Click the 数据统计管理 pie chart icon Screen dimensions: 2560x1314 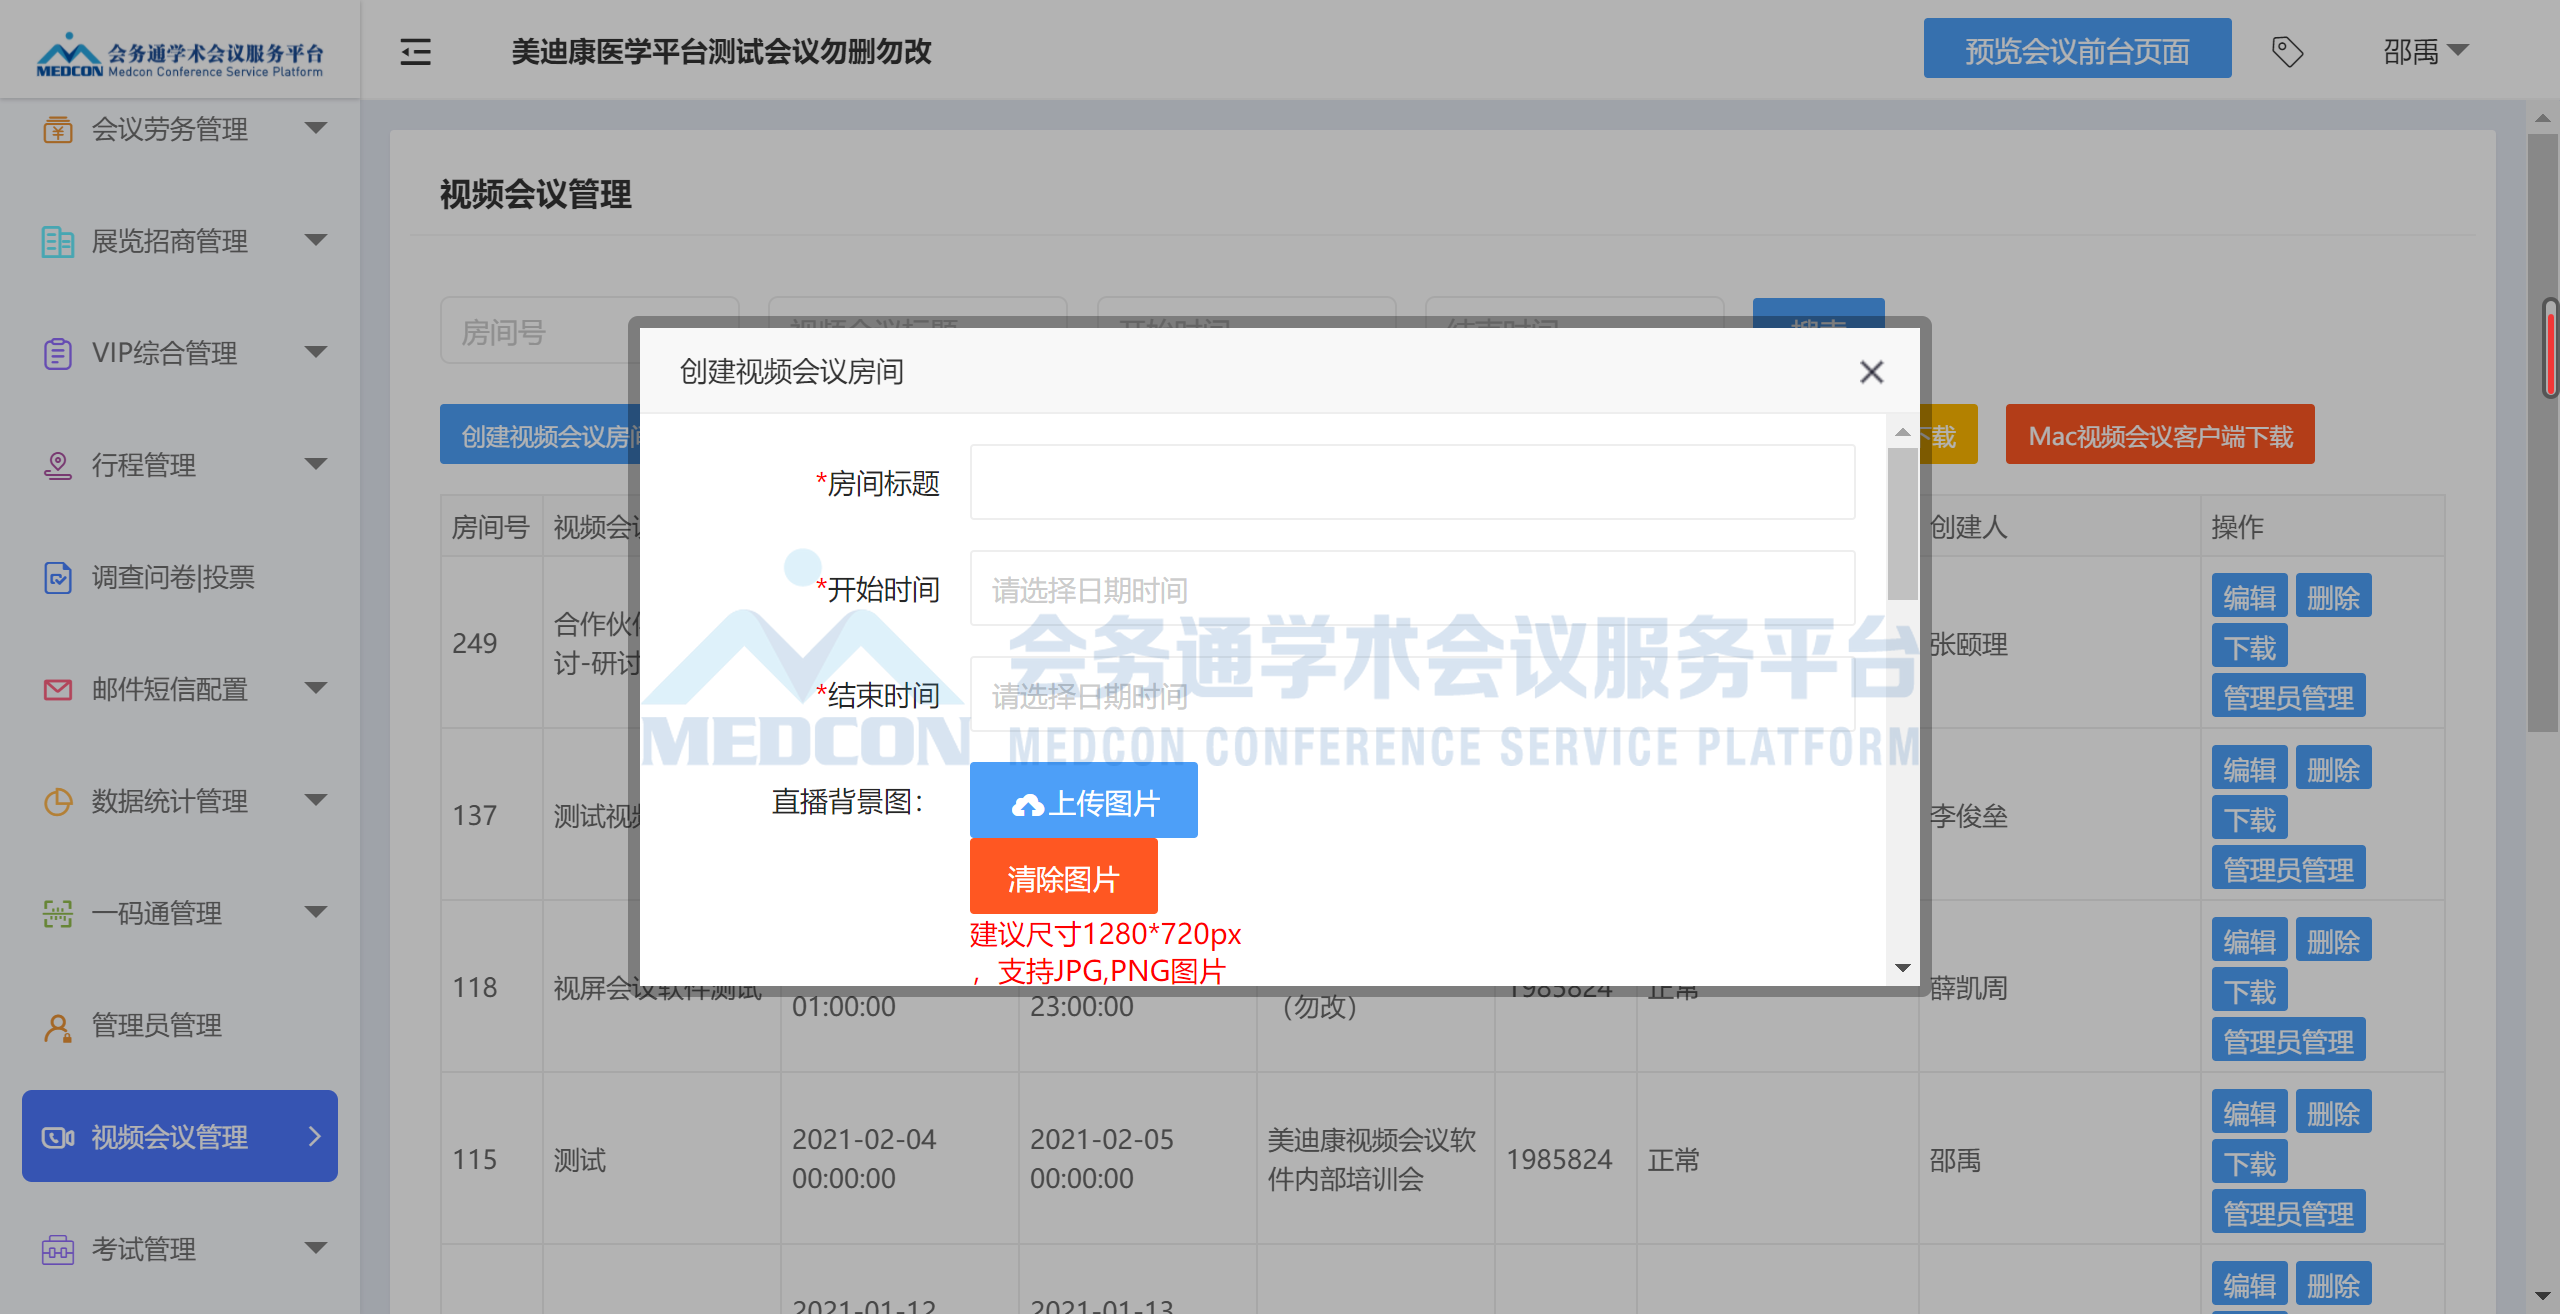click(58, 801)
